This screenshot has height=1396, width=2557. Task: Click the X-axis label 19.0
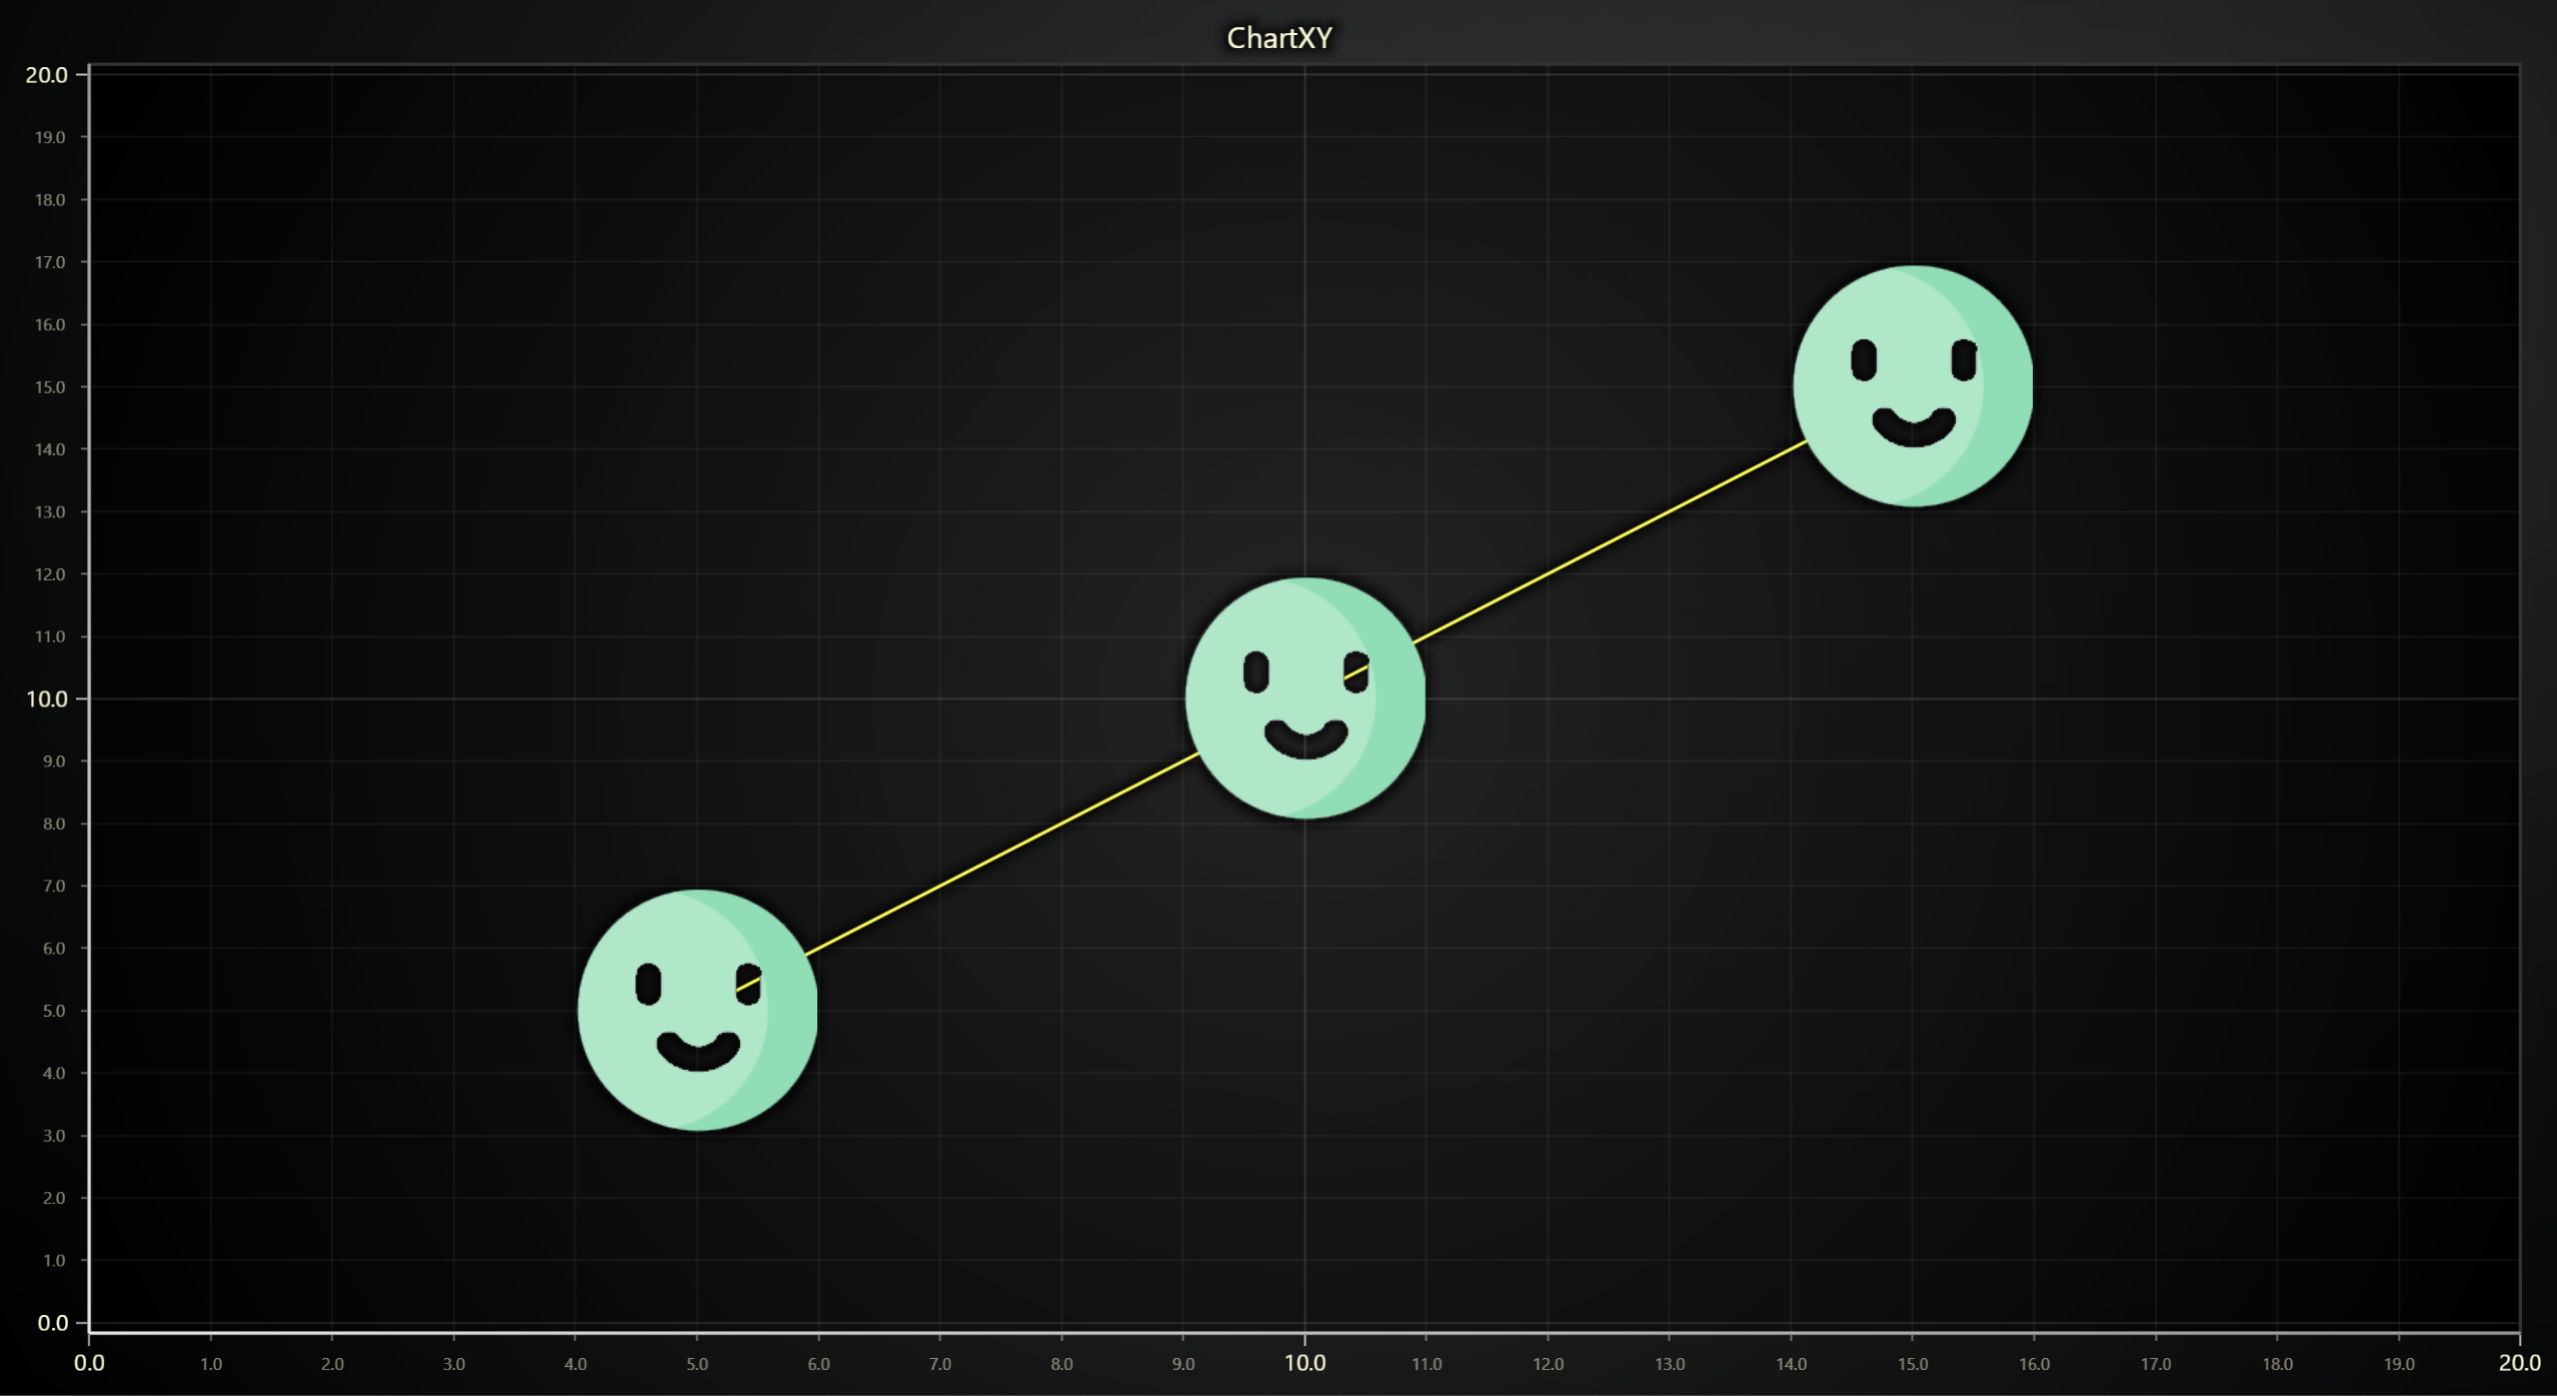tap(2399, 1364)
